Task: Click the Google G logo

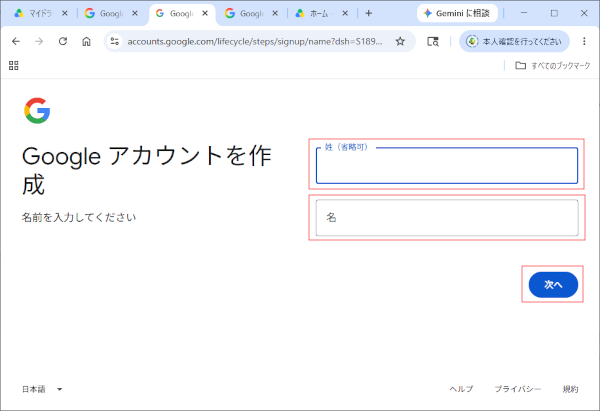Action: pyautogui.click(x=37, y=111)
